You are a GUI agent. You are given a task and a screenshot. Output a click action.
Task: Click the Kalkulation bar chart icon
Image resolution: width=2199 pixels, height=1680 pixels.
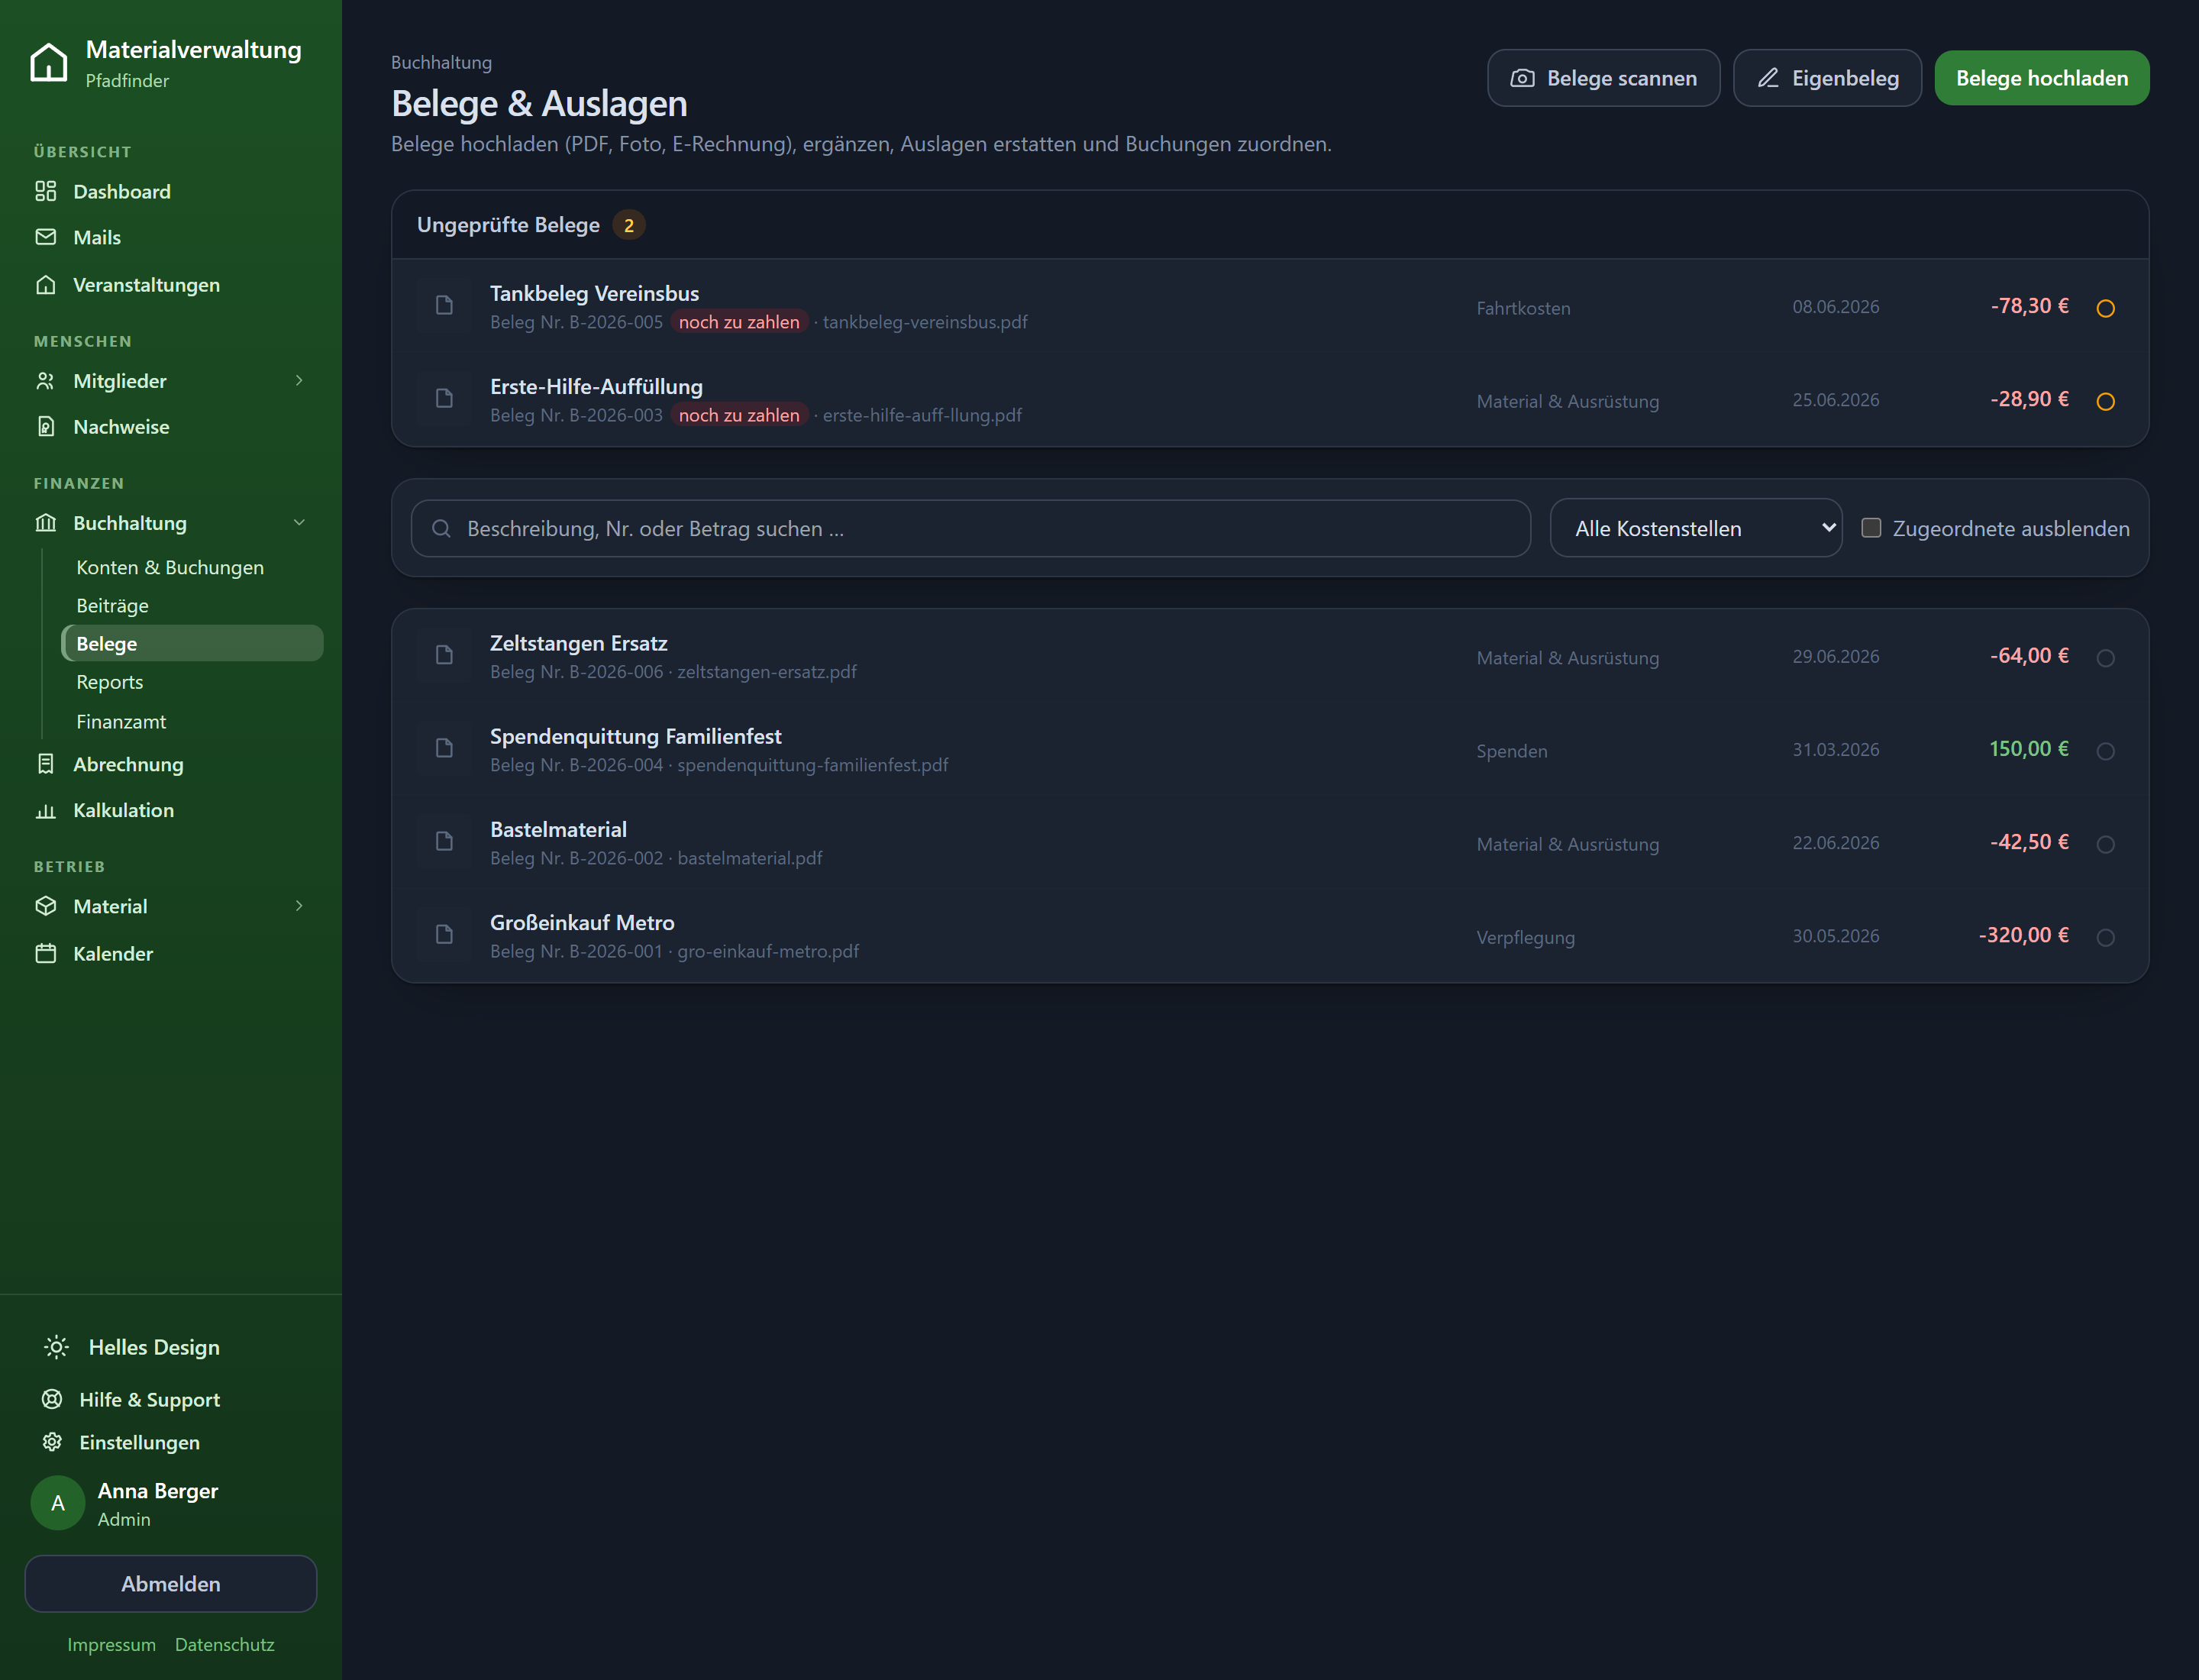(x=46, y=810)
